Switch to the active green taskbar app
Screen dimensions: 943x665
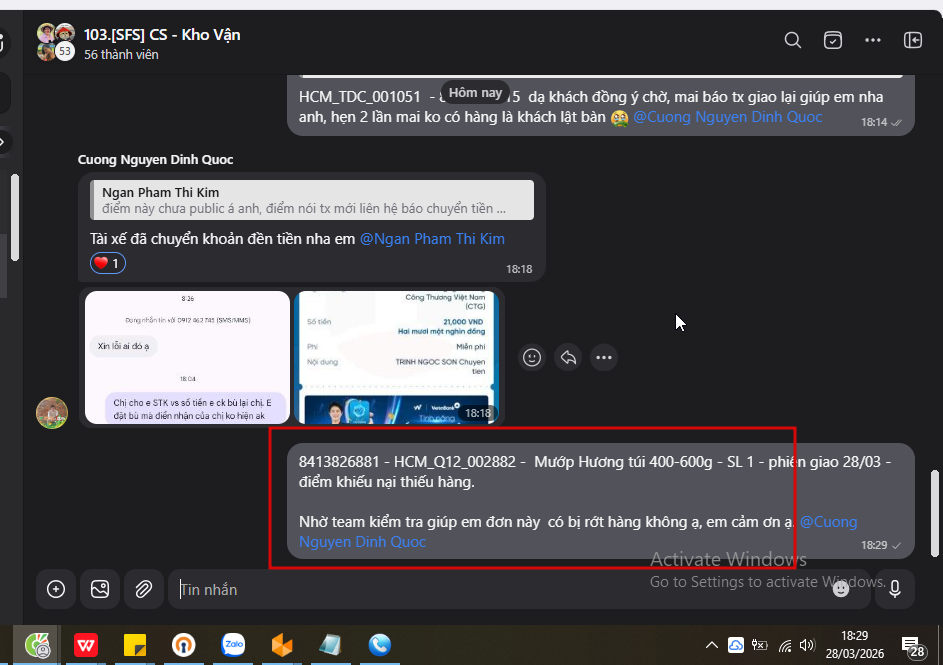click(37, 646)
